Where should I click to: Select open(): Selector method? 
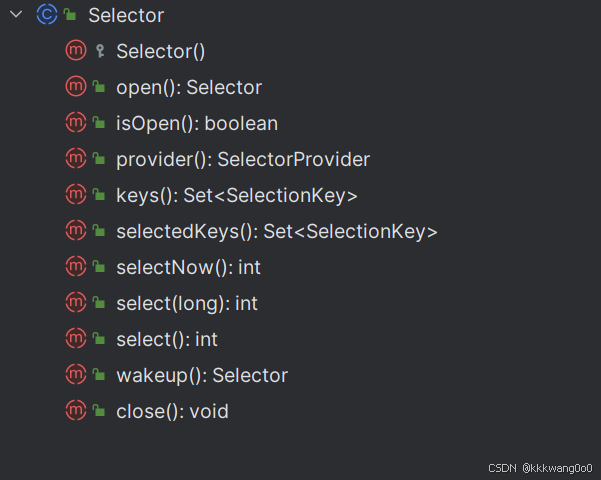(x=189, y=87)
